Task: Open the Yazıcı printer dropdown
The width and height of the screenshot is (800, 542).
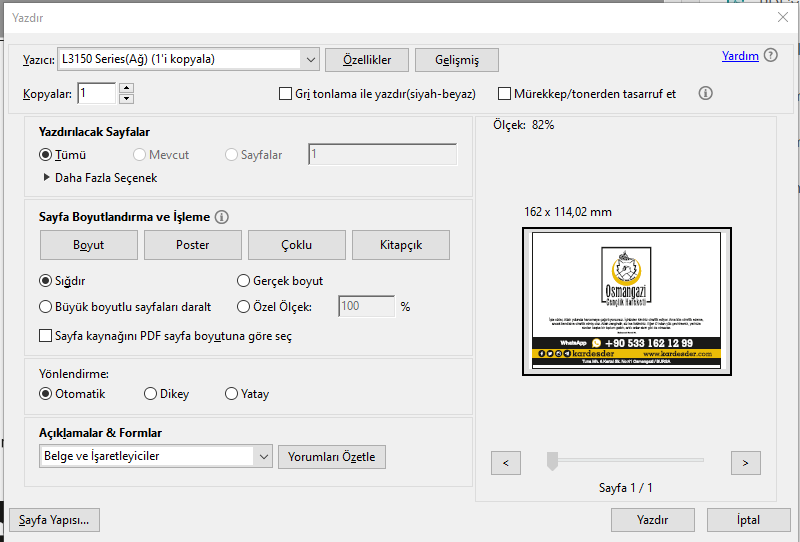Action: [189, 59]
